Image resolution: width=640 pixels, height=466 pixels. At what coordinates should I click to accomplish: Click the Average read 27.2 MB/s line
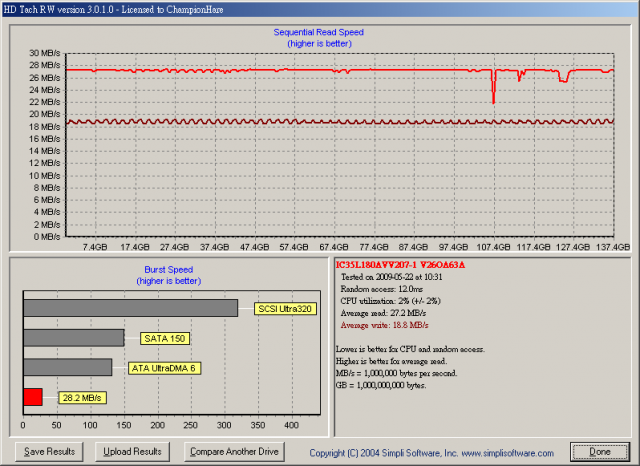pos(383,313)
